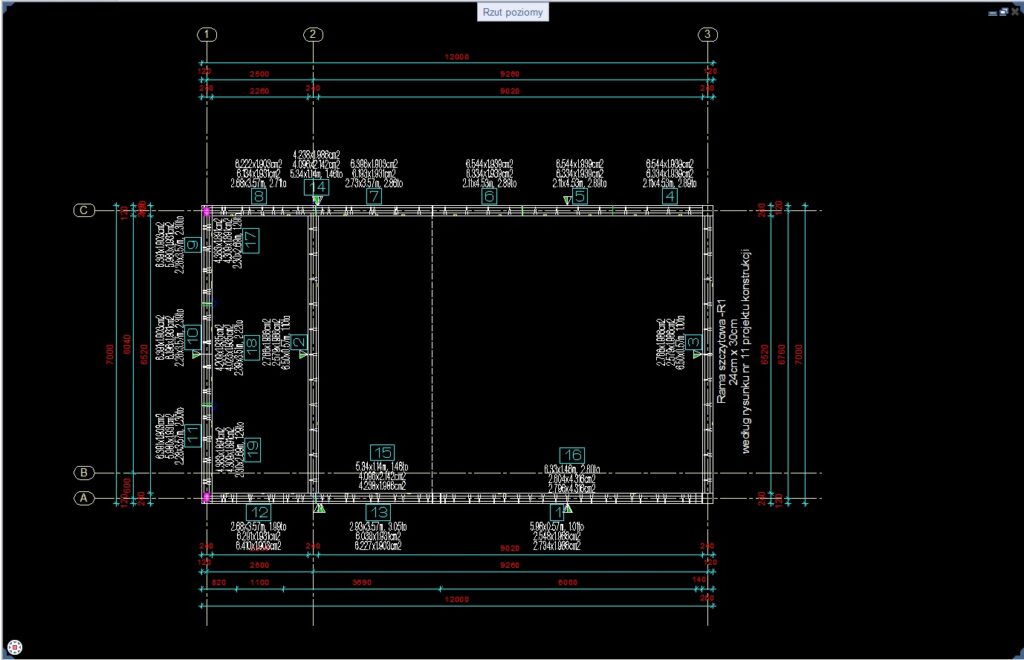The image size is (1024, 660).
Task: Minimize the drawing view window
Action: tap(992, 11)
